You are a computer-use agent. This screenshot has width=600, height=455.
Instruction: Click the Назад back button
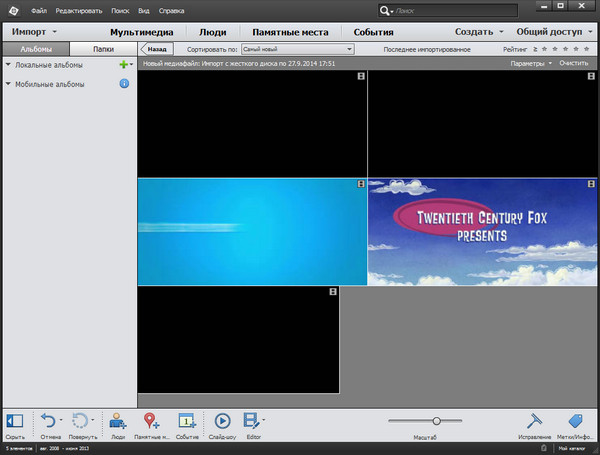[x=157, y=48]
